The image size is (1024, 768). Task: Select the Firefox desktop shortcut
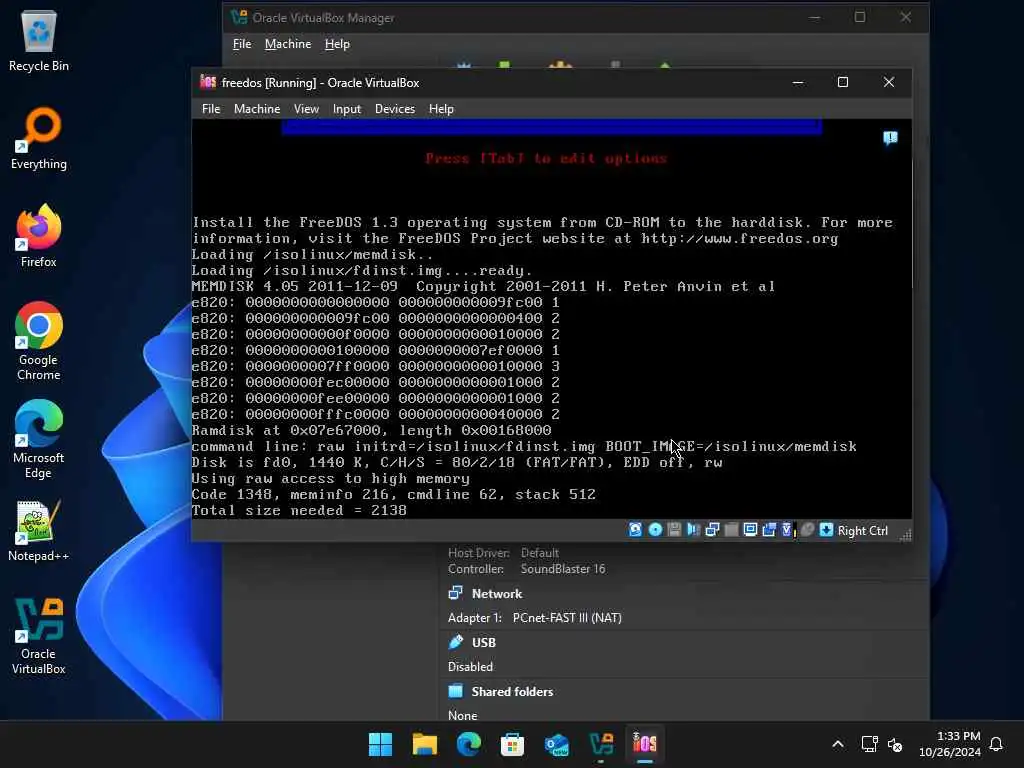39,236
